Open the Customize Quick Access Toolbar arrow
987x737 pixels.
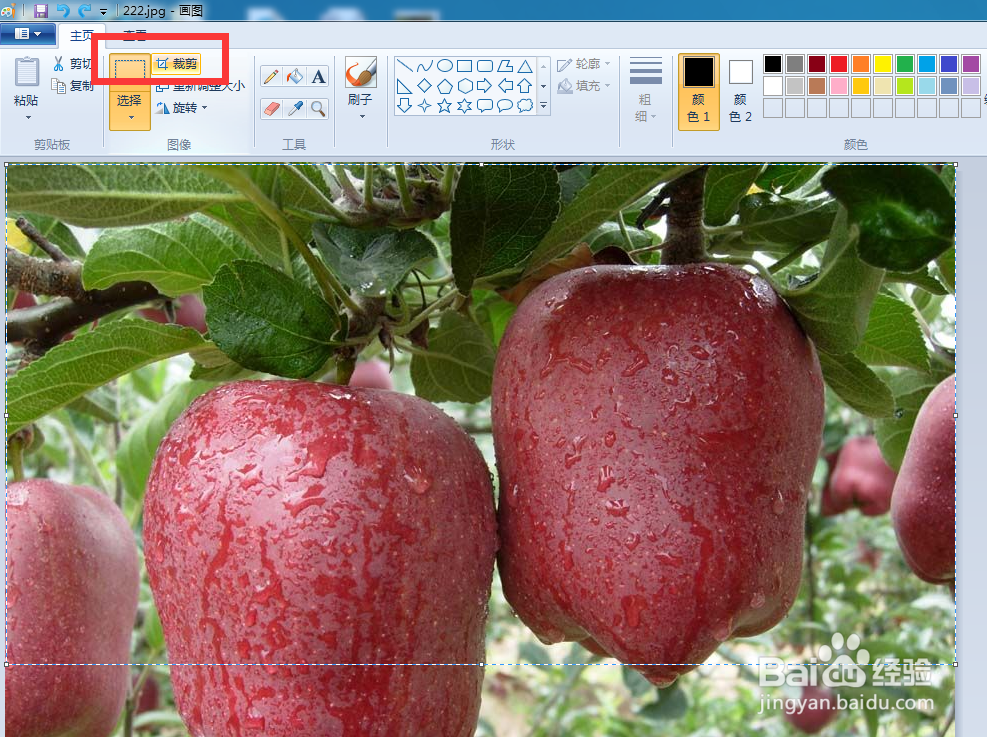pyautogui.click(x=103, y=11)
